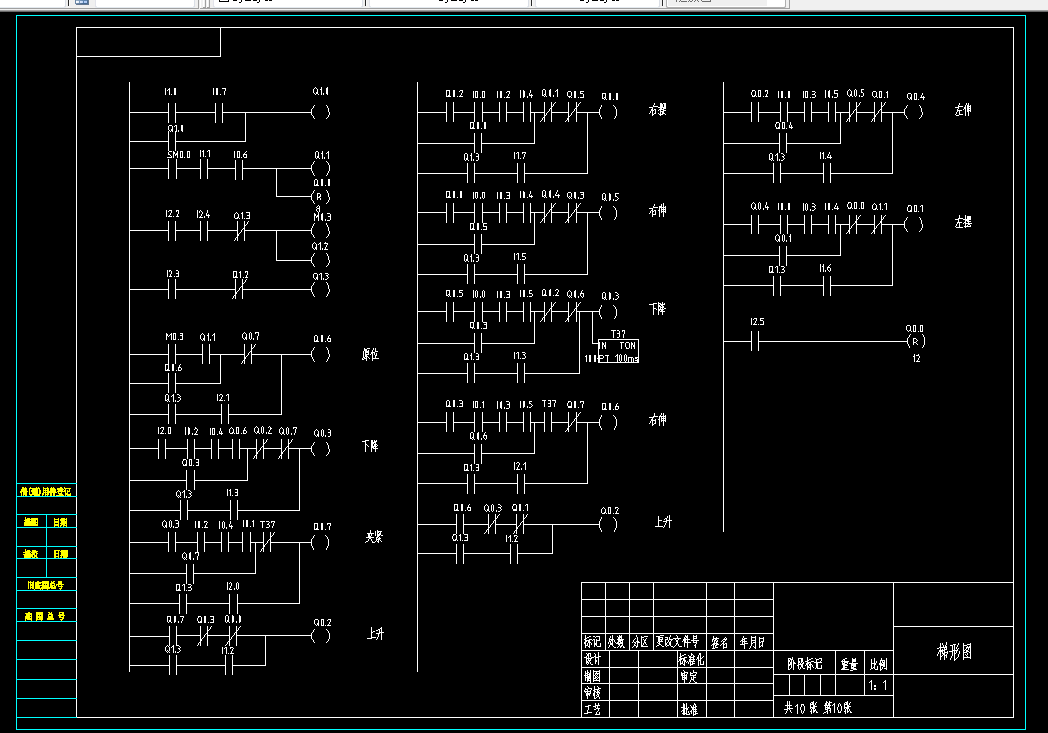Select the 左伸 rung annotation
This screenshot has width=1048, height=733.
click(962, 110)
